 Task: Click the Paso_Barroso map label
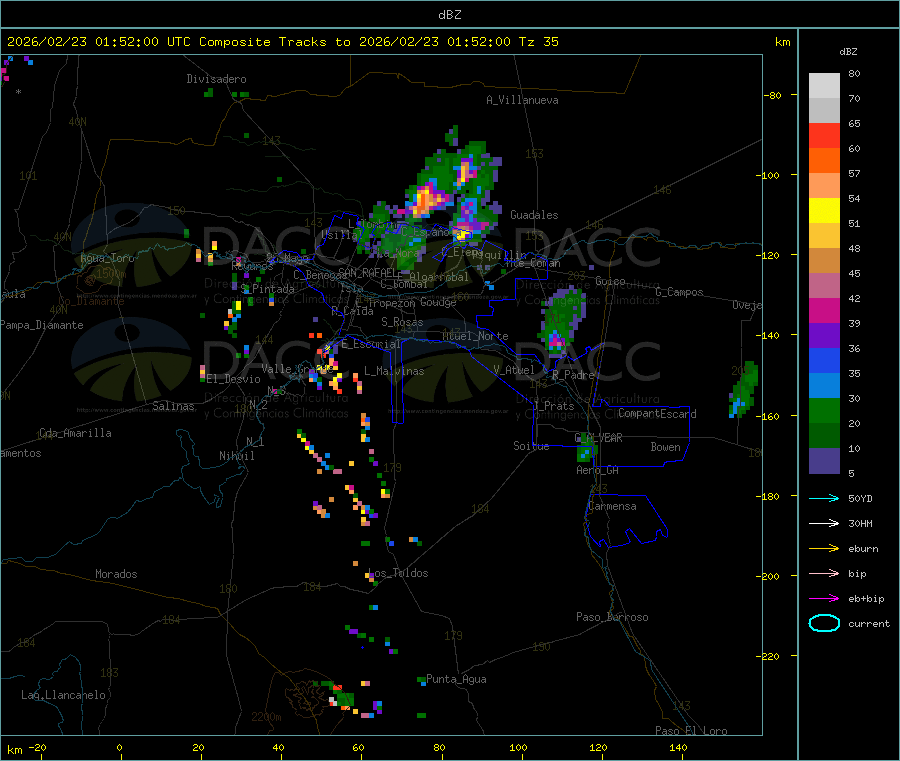point(612,617)
